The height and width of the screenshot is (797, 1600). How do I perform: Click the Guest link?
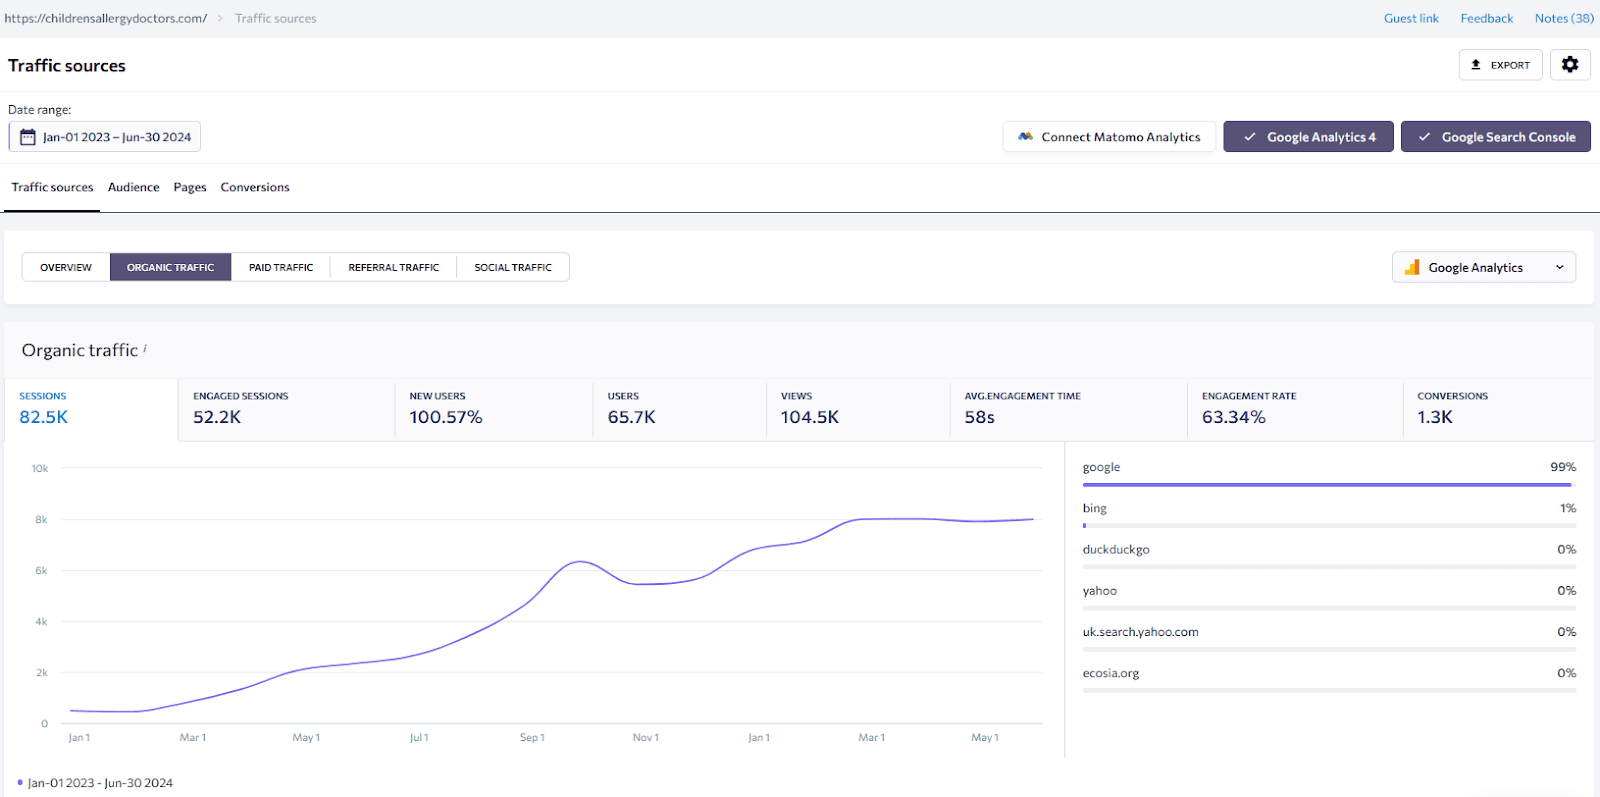[1411, 18]
